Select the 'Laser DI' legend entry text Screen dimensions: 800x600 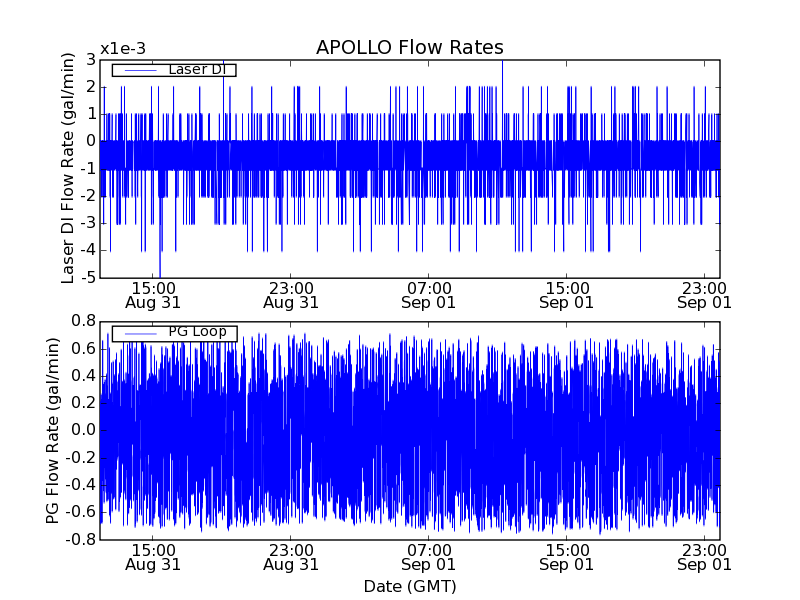click(196, 70)
